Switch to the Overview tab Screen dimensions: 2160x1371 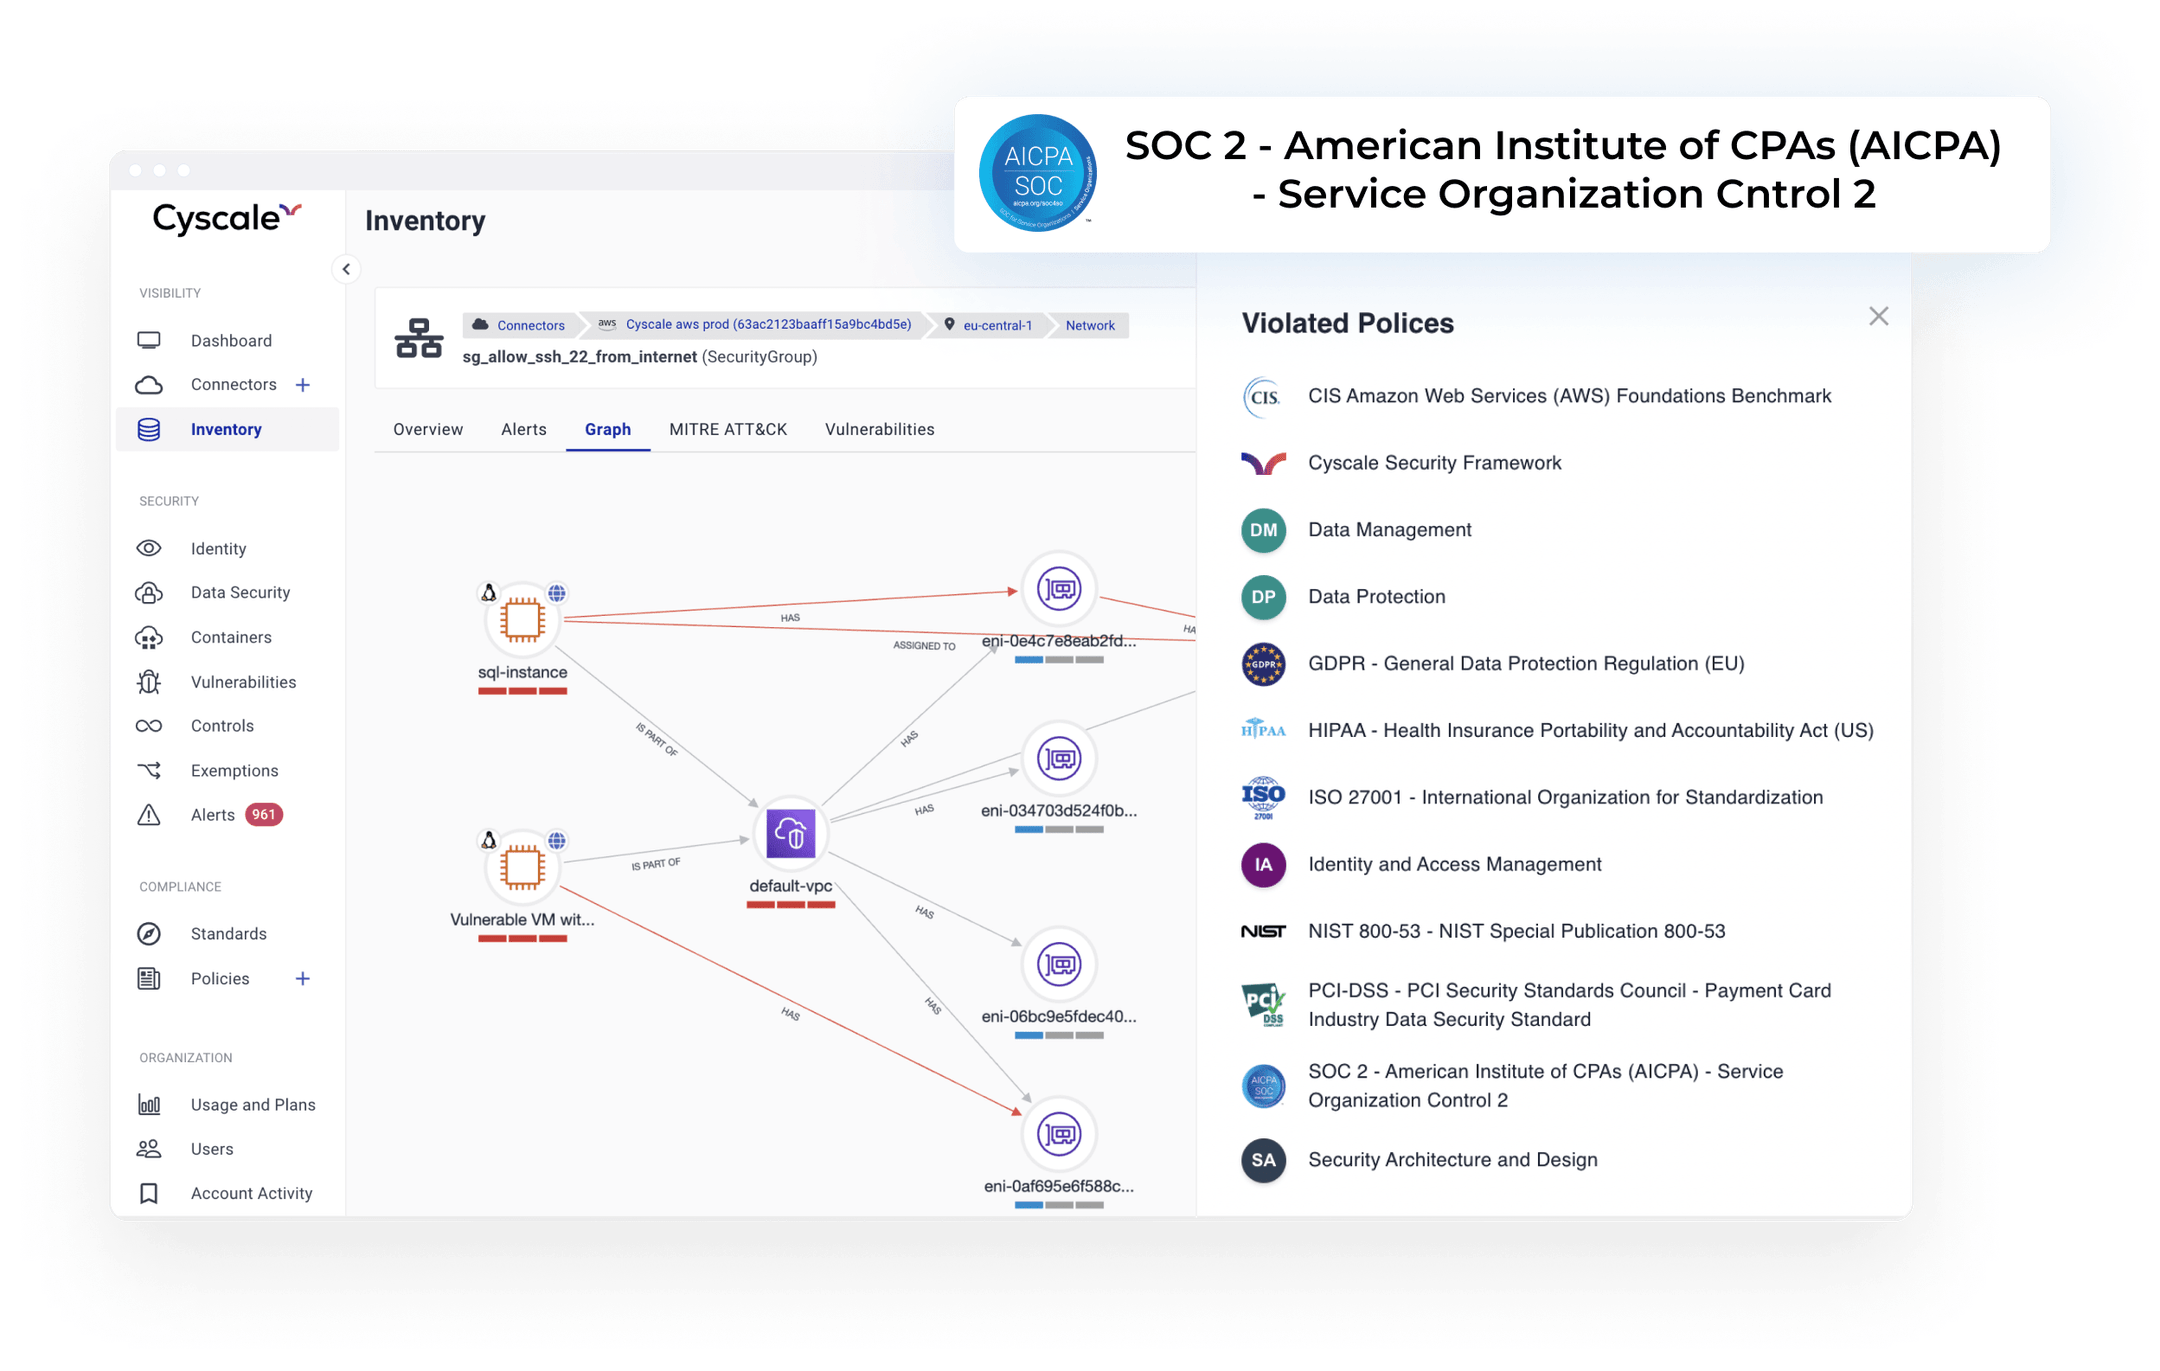tap(428, 429)
